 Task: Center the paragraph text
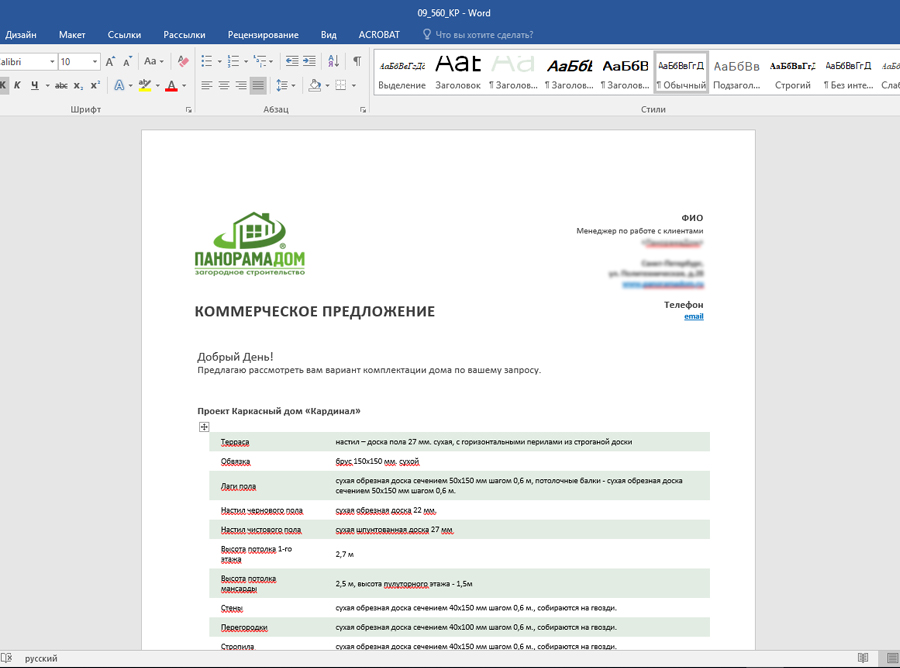pyautogui.click(x=224, y=86)
